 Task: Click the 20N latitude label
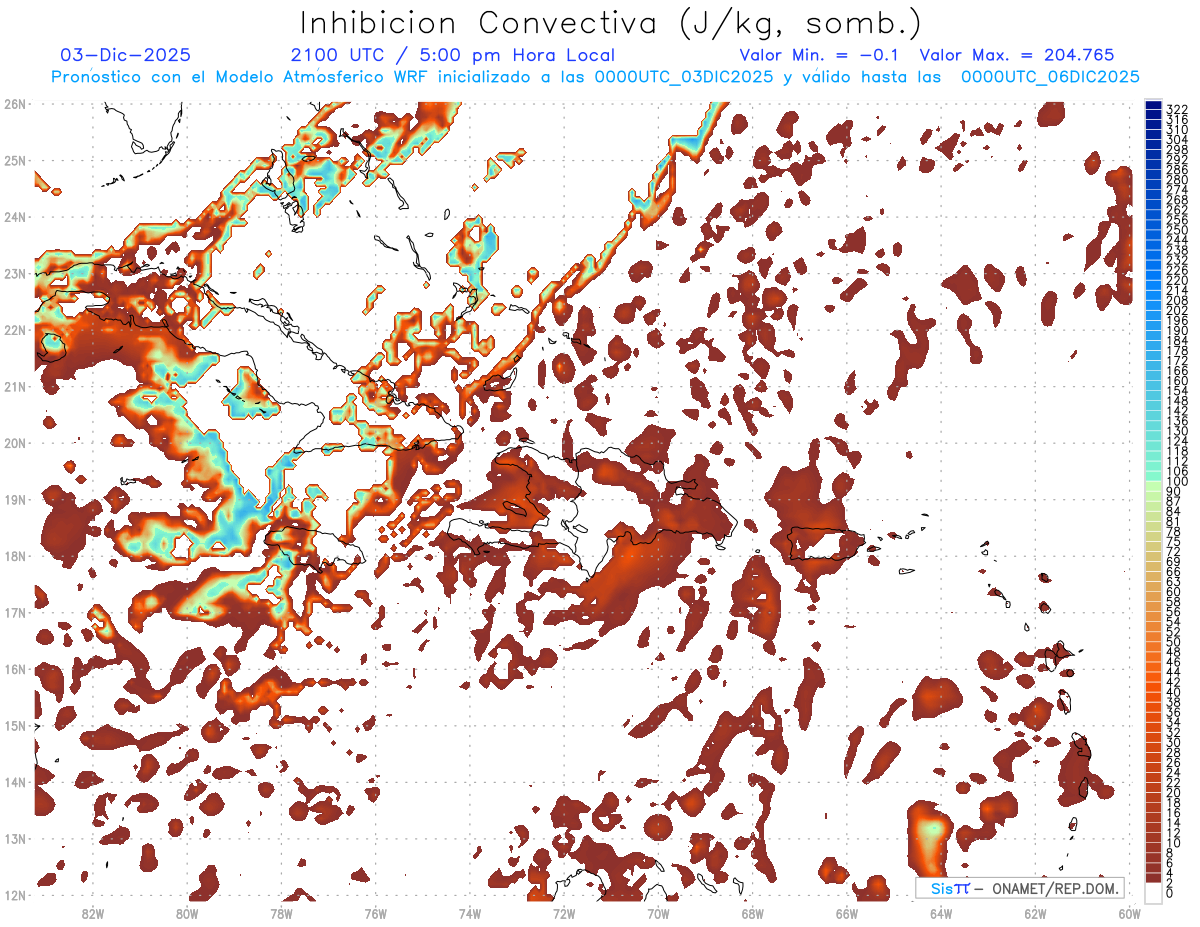point(15,443)
